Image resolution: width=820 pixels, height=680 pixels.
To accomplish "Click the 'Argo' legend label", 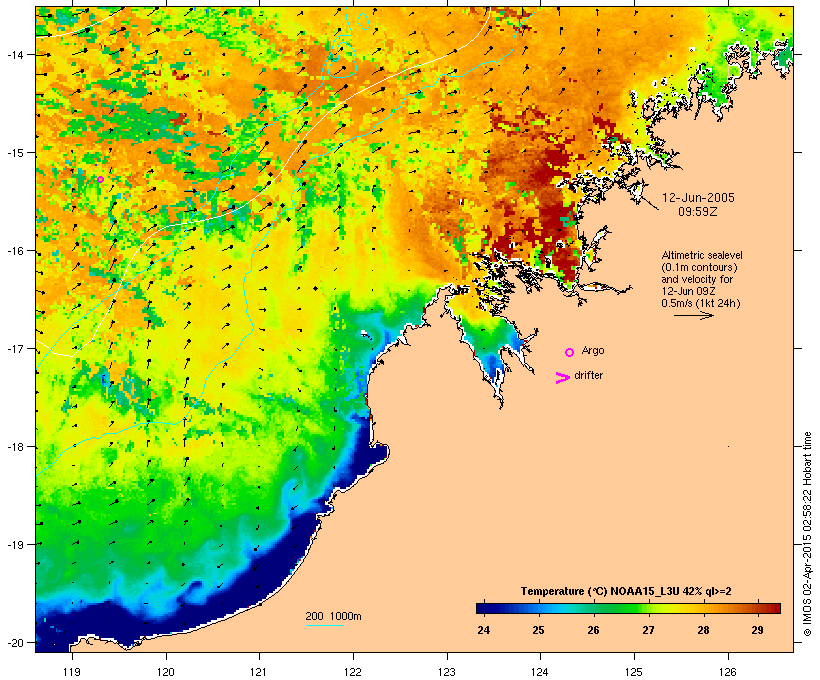I will (593, 350).
